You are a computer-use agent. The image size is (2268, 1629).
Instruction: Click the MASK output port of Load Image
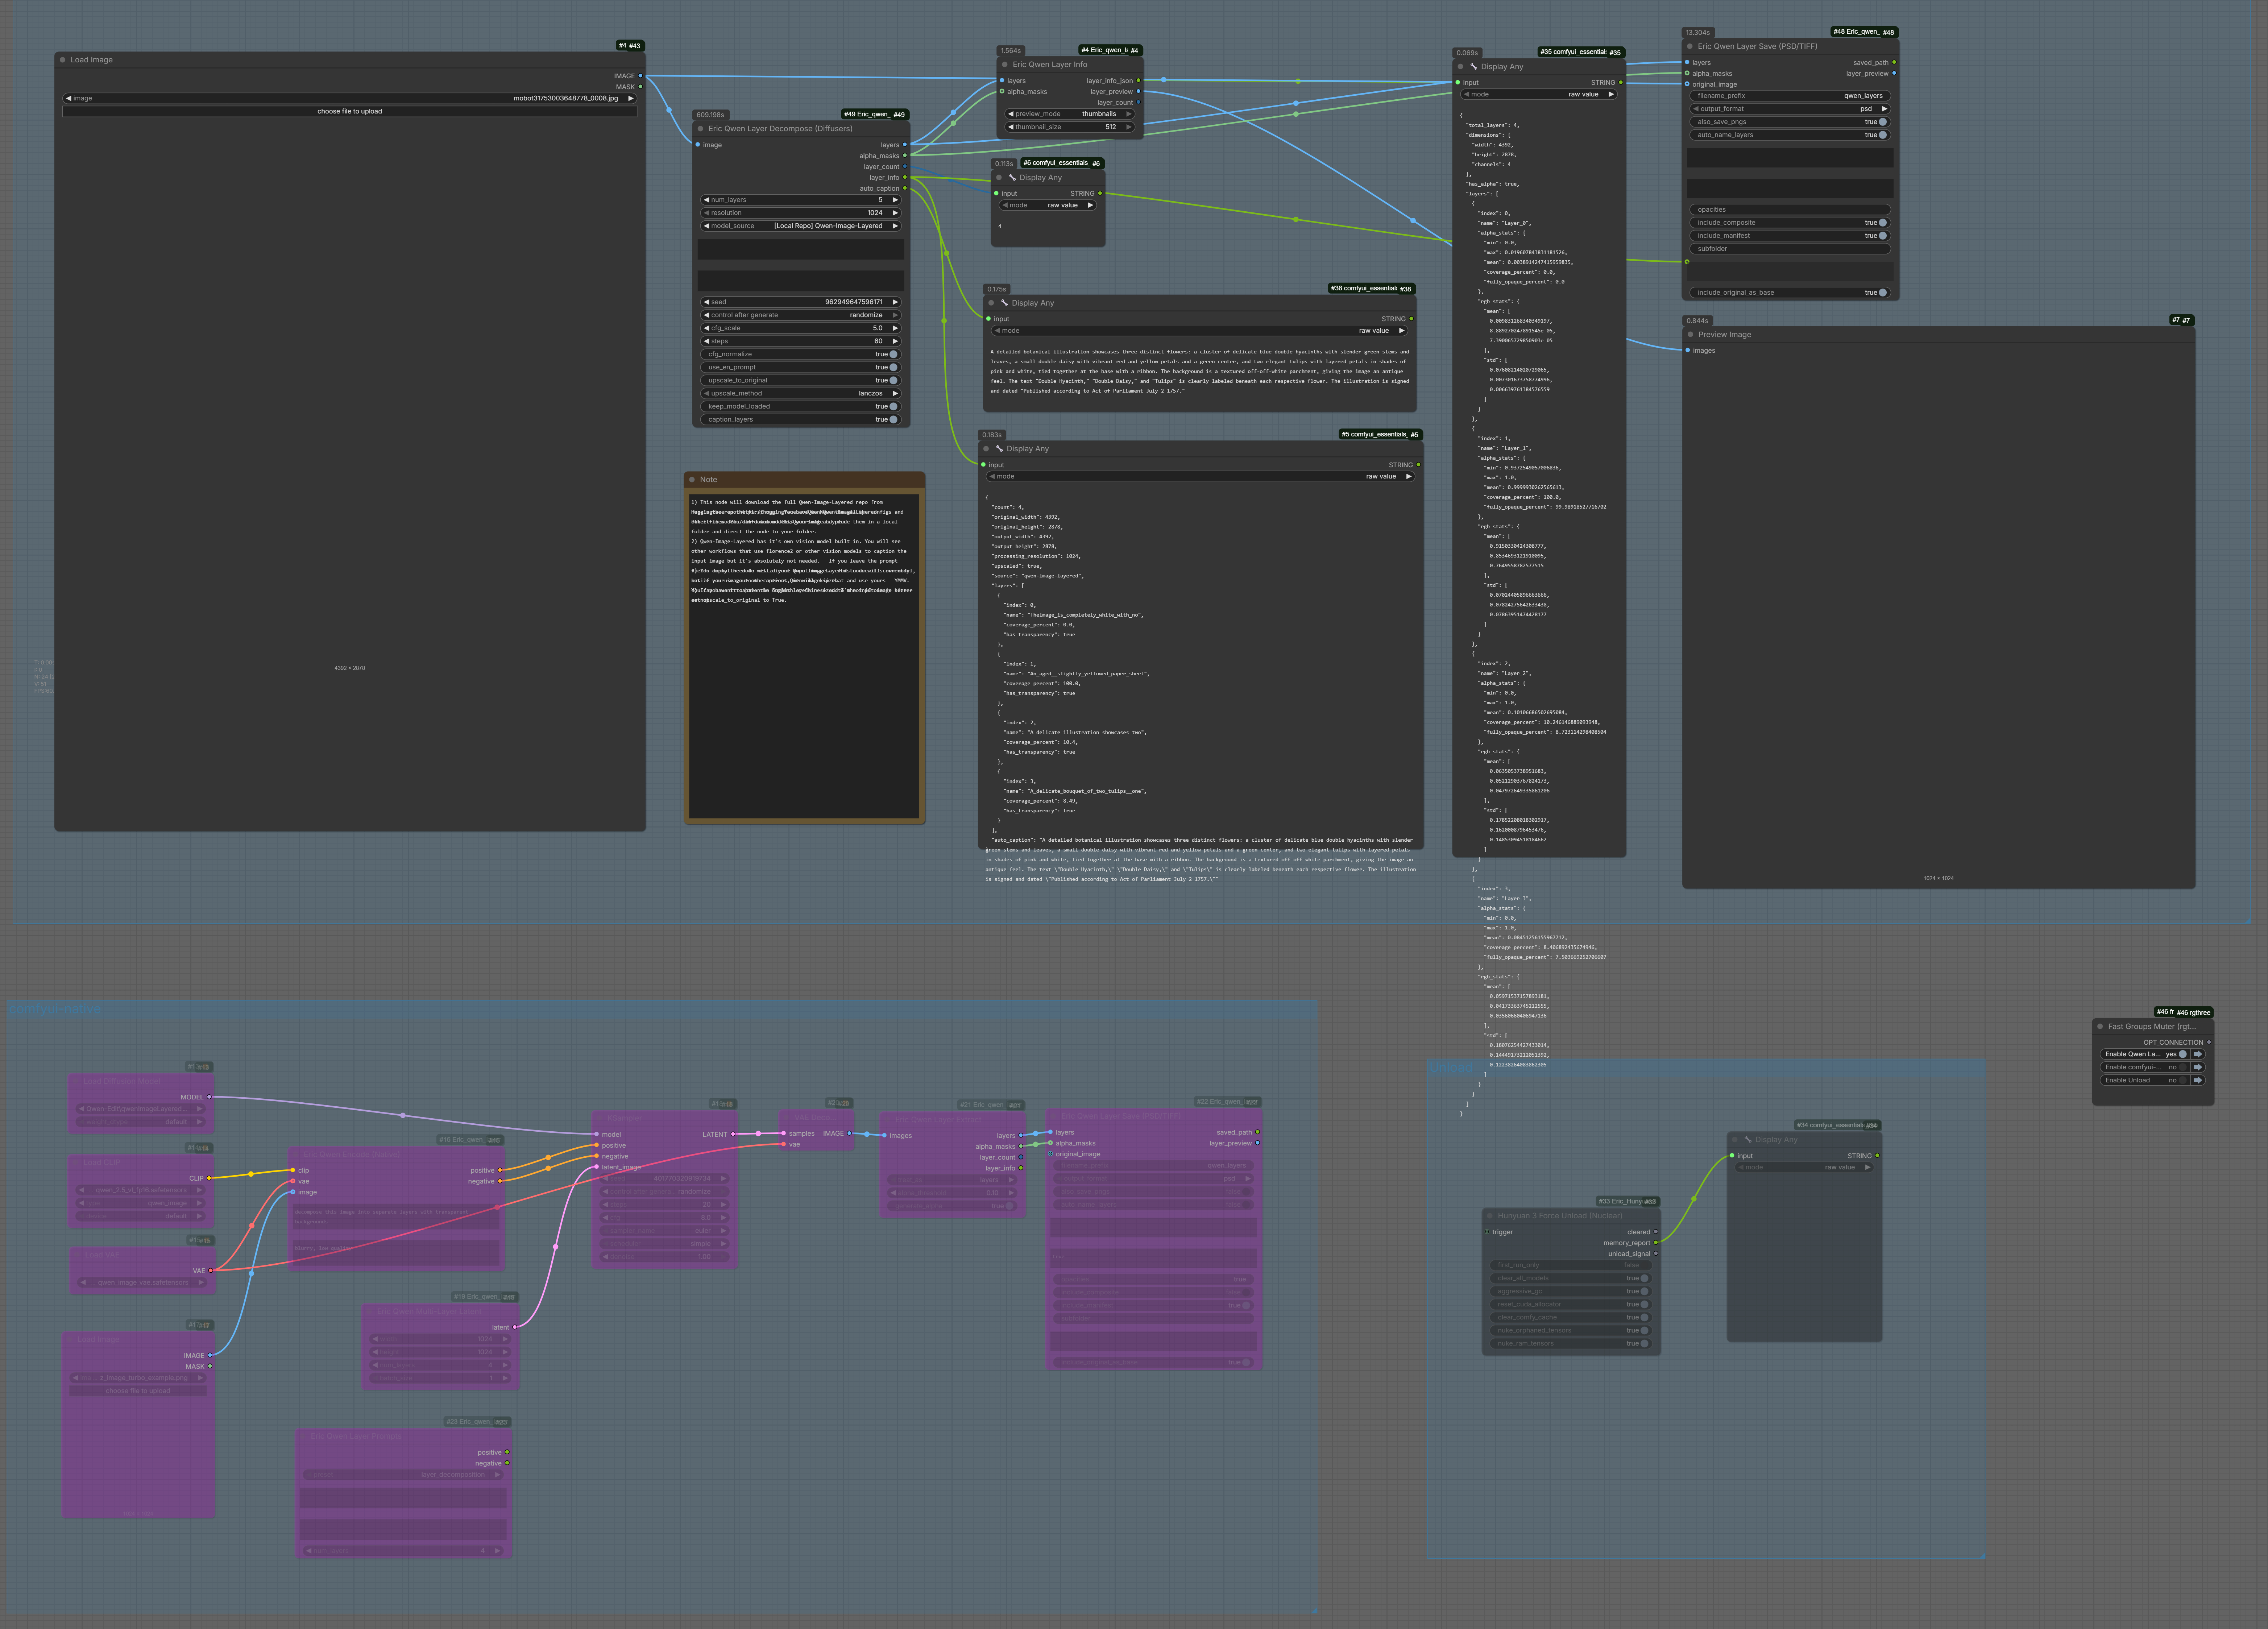click(x=640, y=87)
